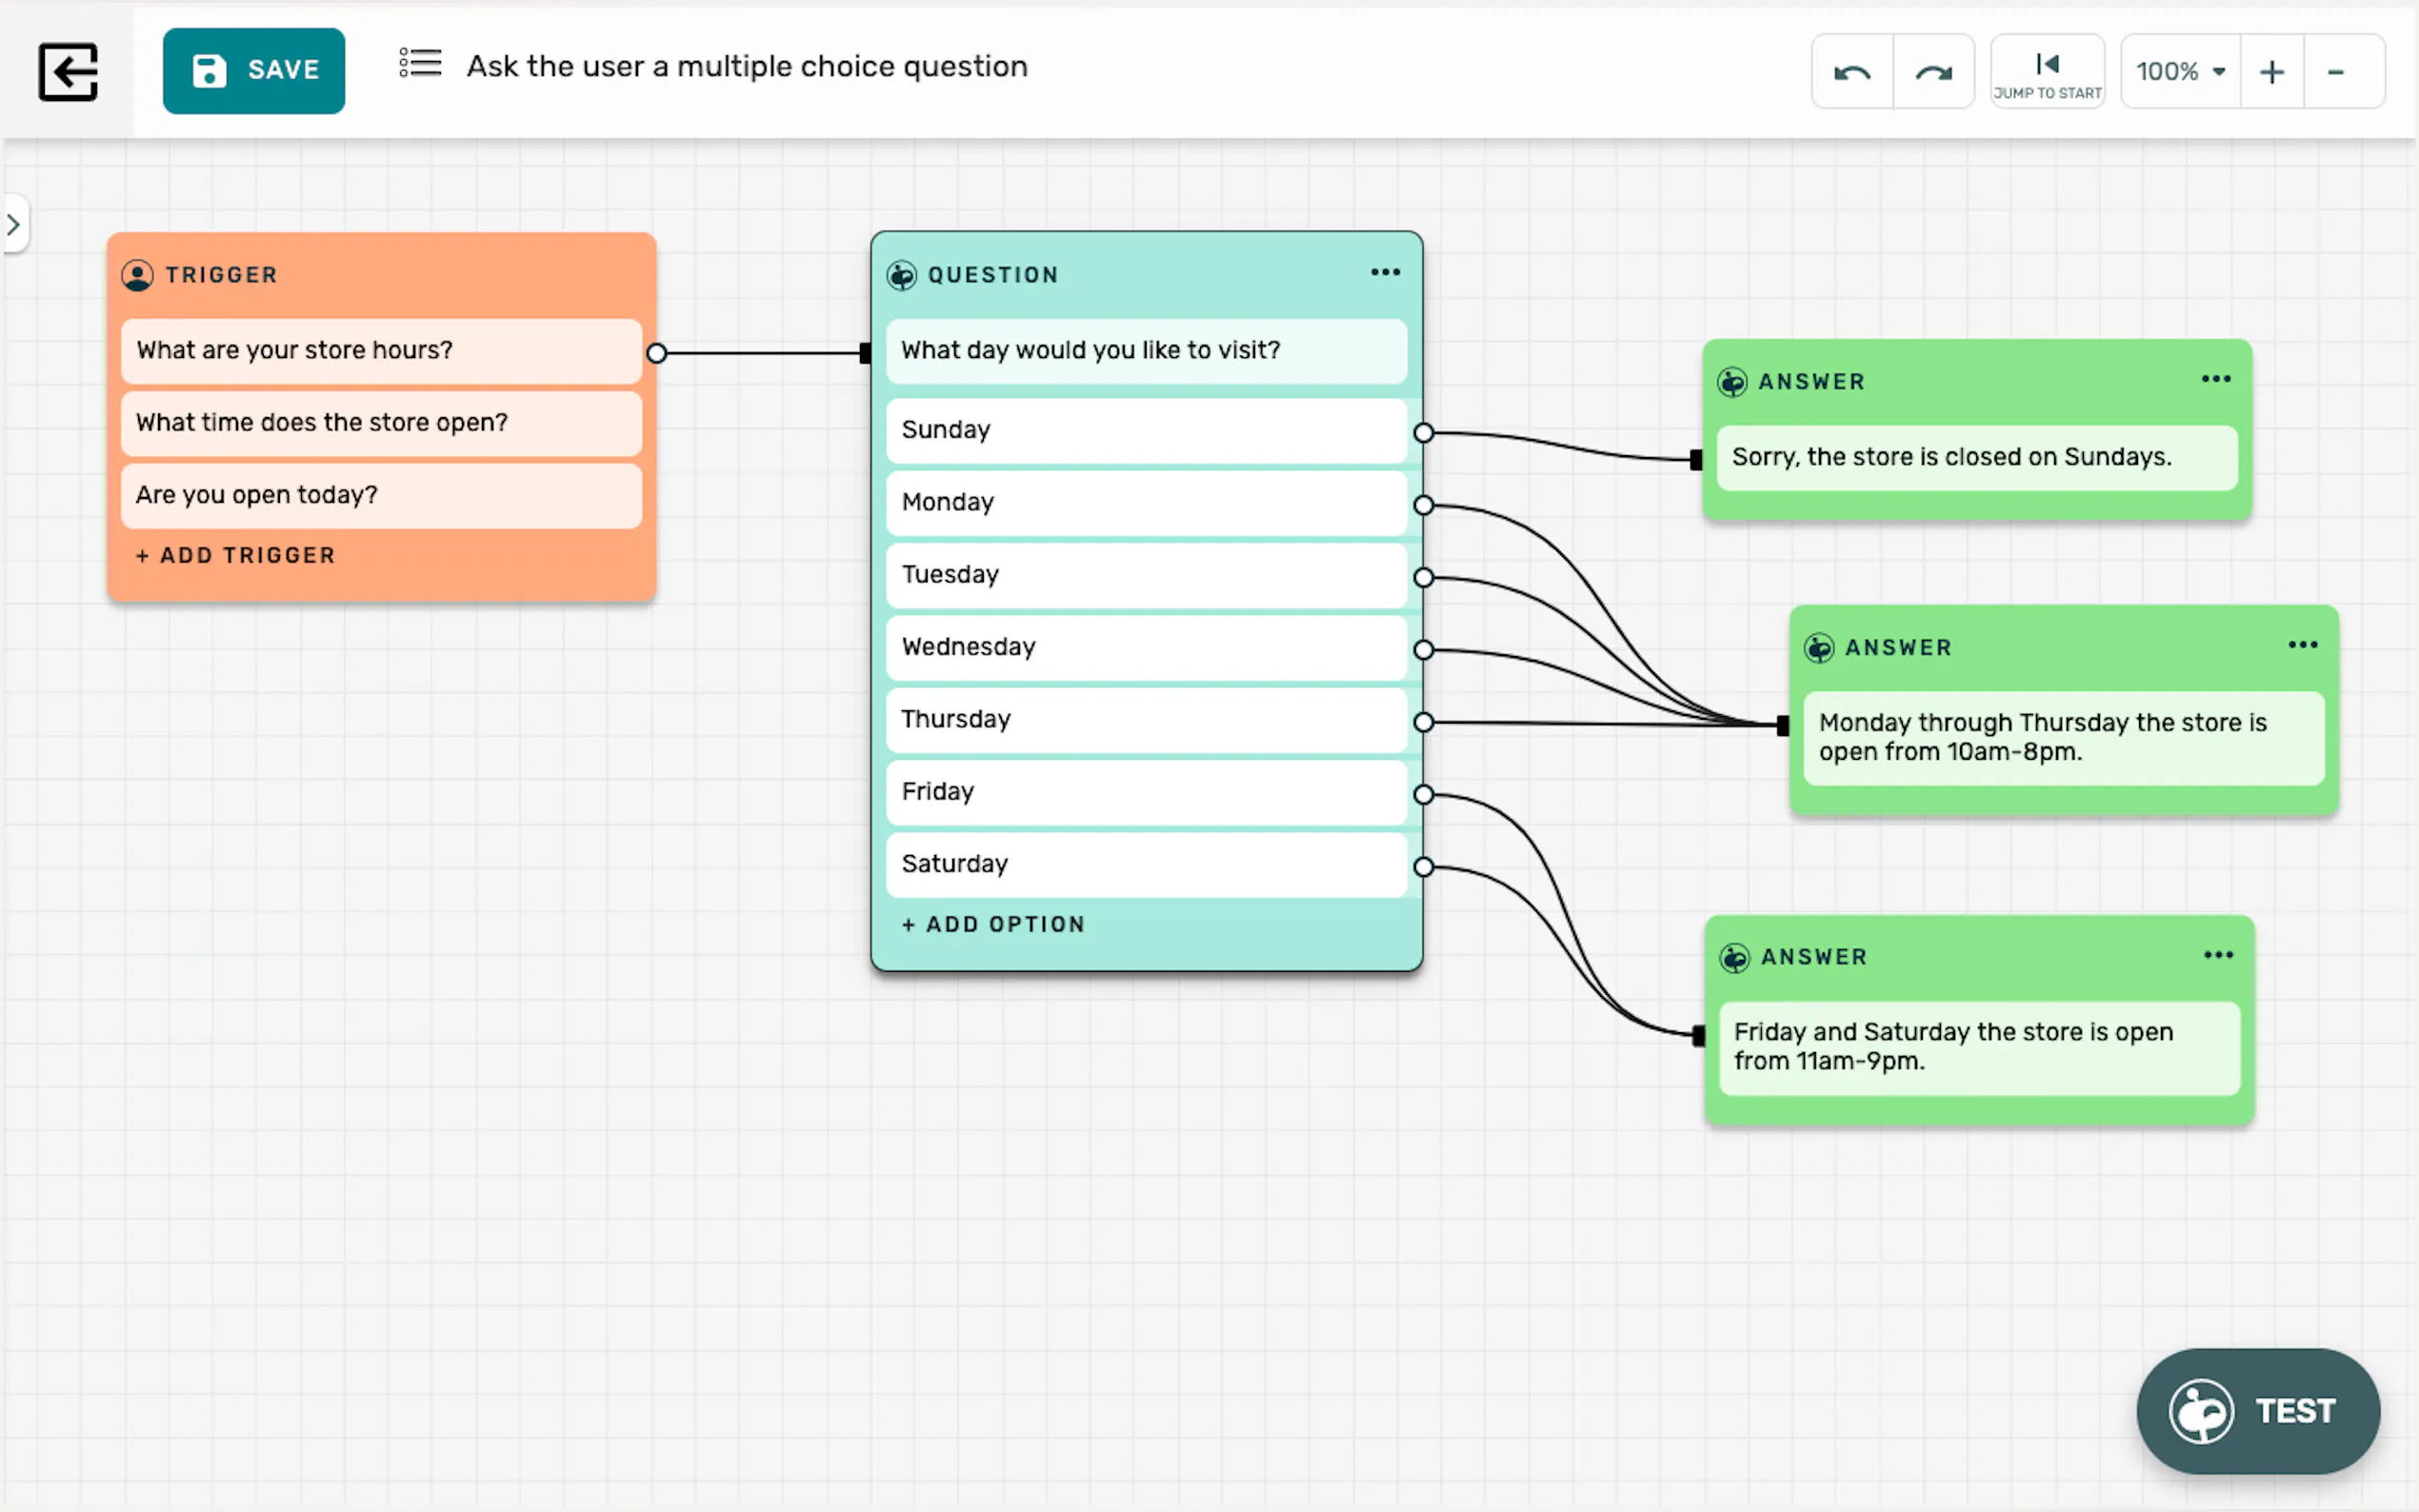Click the undo arrow icon
The height and width of the screenshot is (1512, 2419).
tap(1852, 72)
